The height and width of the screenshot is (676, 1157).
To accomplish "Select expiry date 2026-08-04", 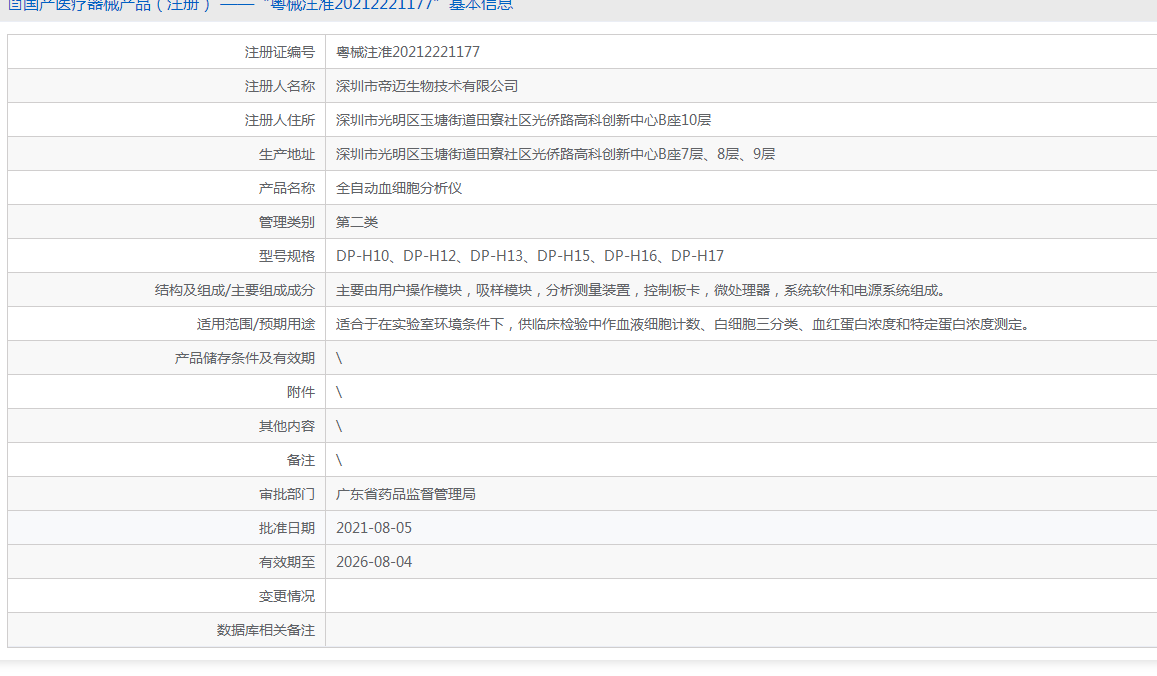I will pos(373,561).
